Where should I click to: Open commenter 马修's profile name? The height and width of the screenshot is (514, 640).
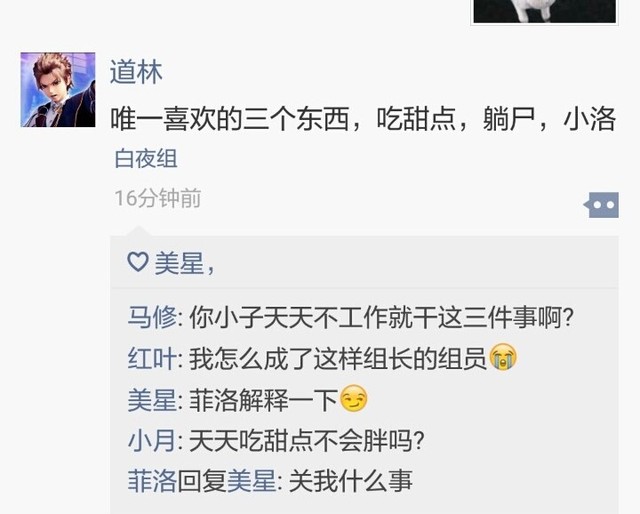pos(152,317)
